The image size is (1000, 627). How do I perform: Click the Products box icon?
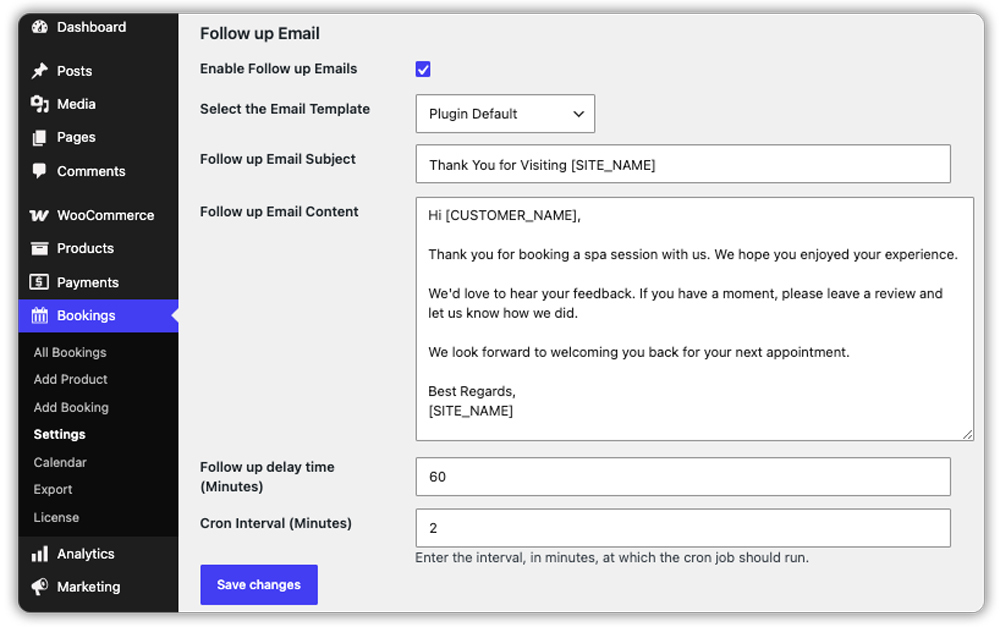tap(40, 248)
